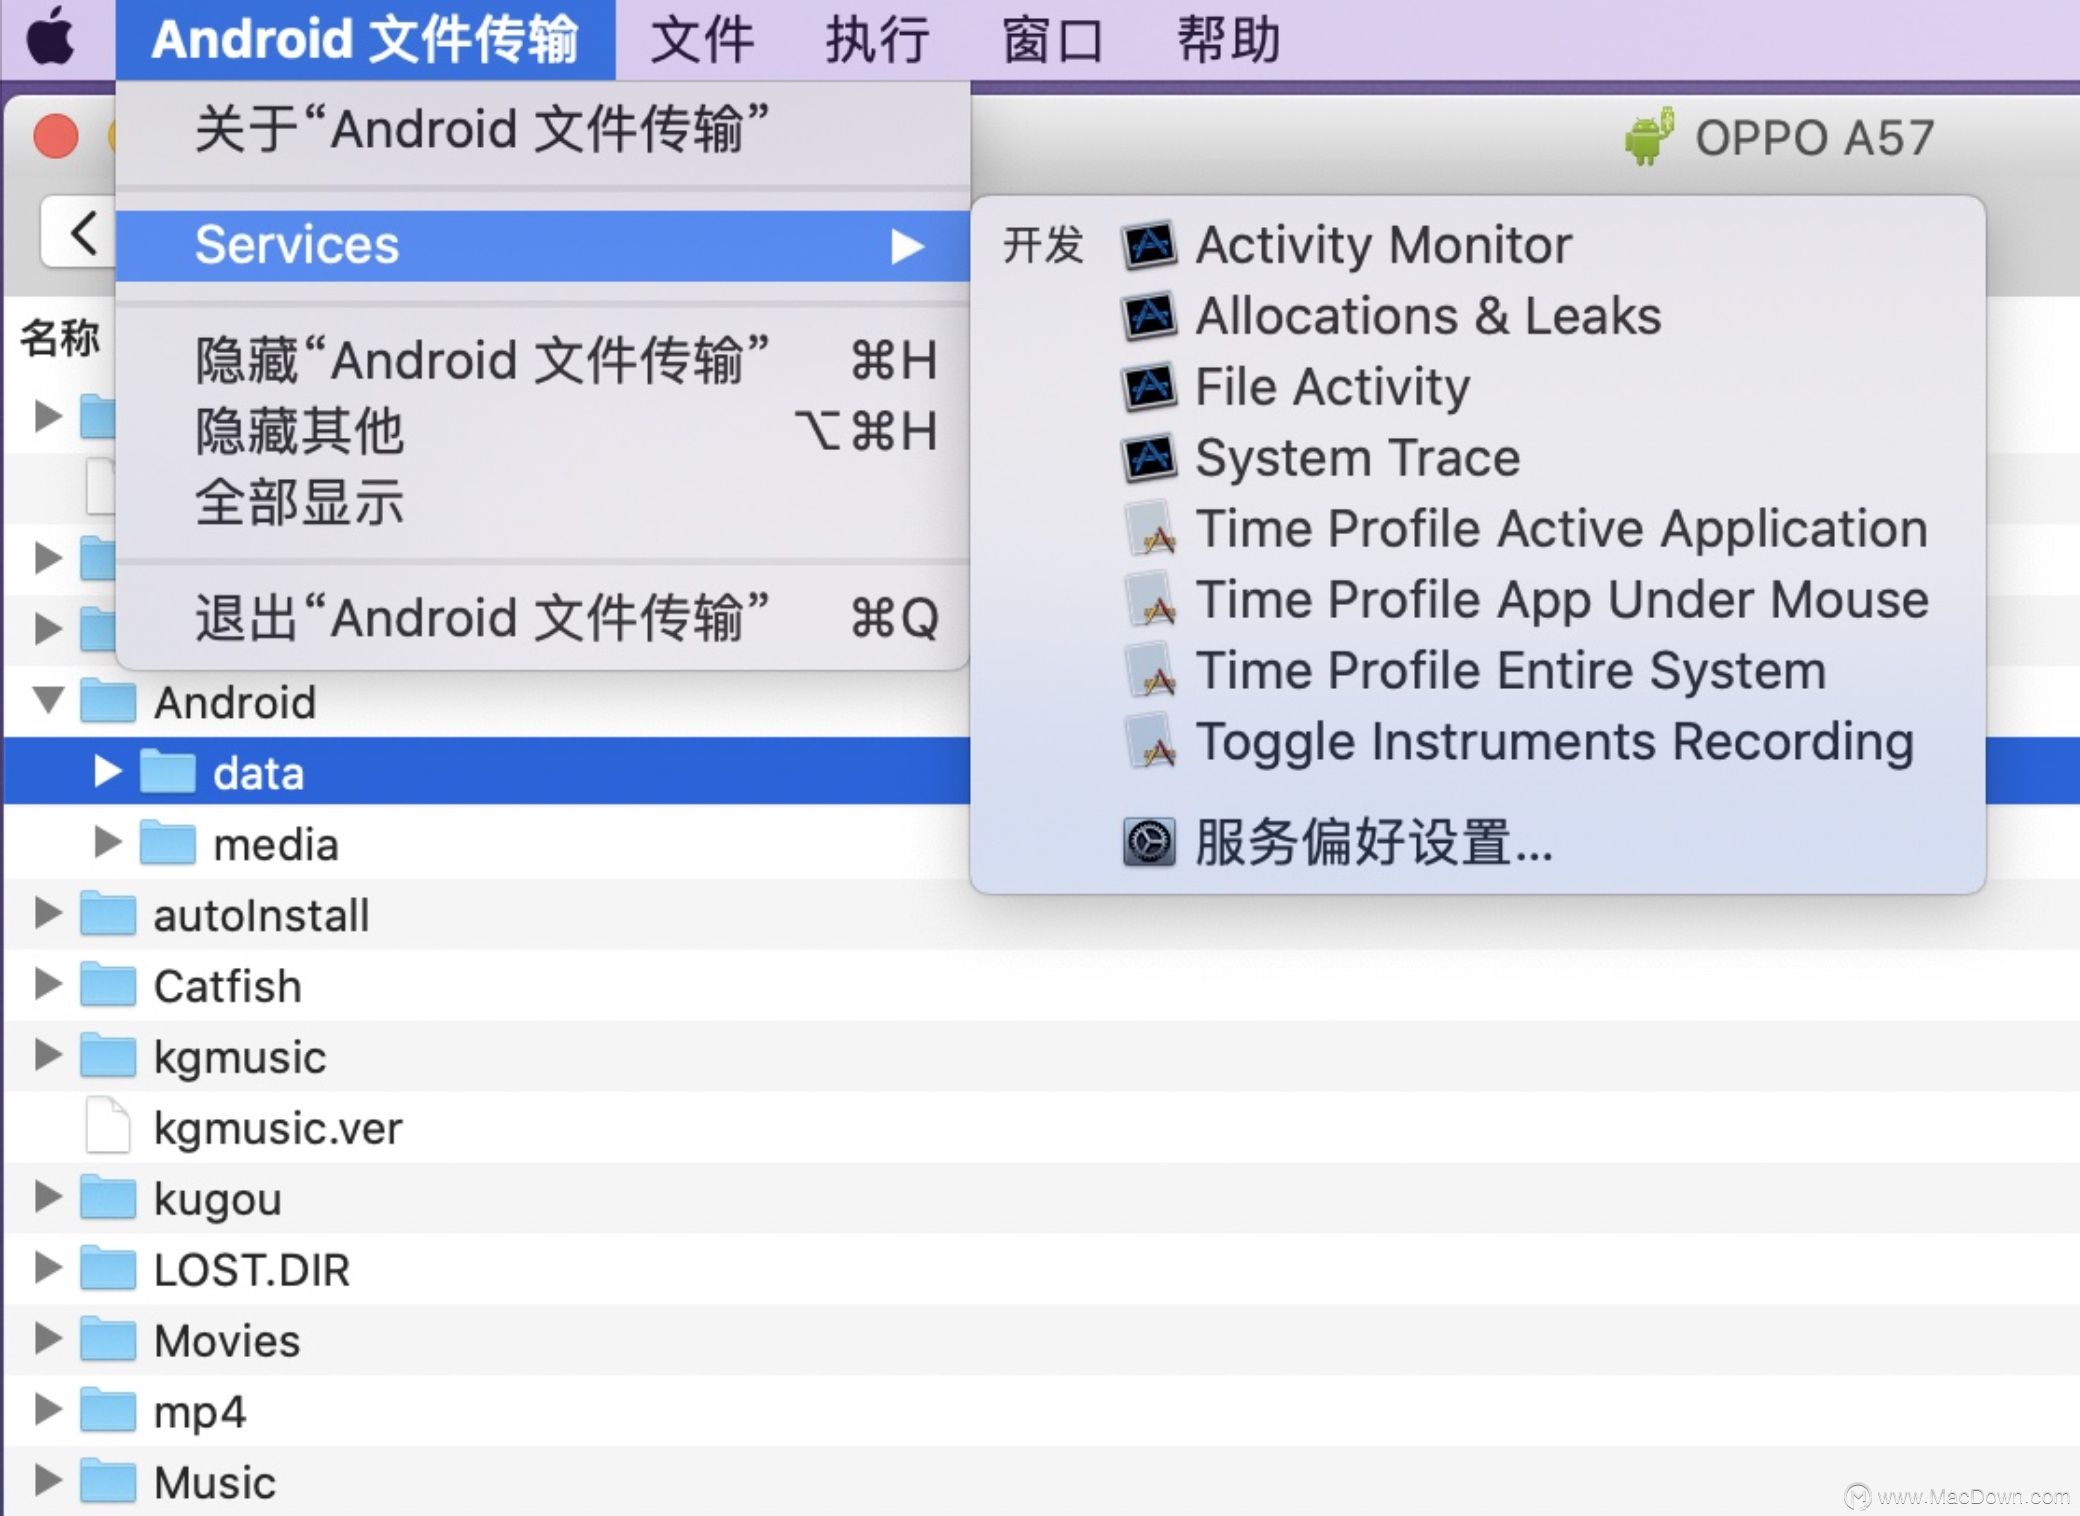Click the File Activity instrument icon

pyautogui.click(x=1150, y=384)
